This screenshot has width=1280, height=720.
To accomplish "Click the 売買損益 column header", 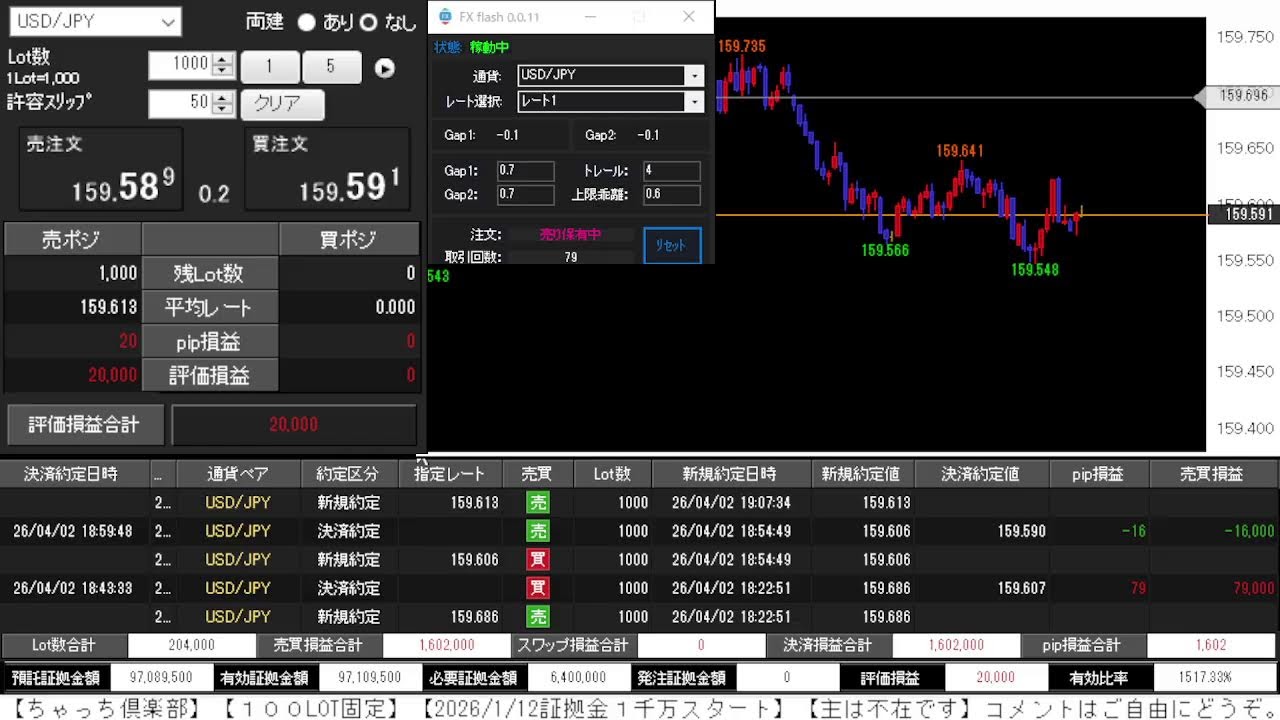I will [x=1213, y=474].
